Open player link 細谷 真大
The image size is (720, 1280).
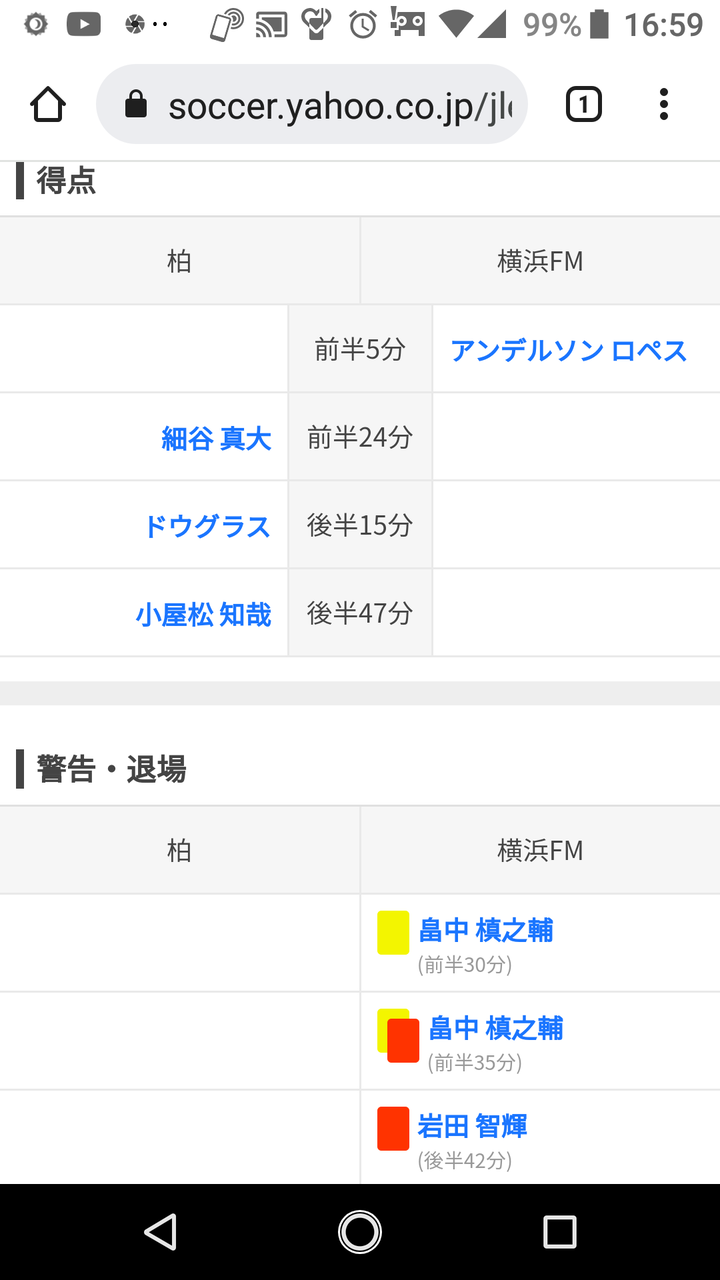216,438
